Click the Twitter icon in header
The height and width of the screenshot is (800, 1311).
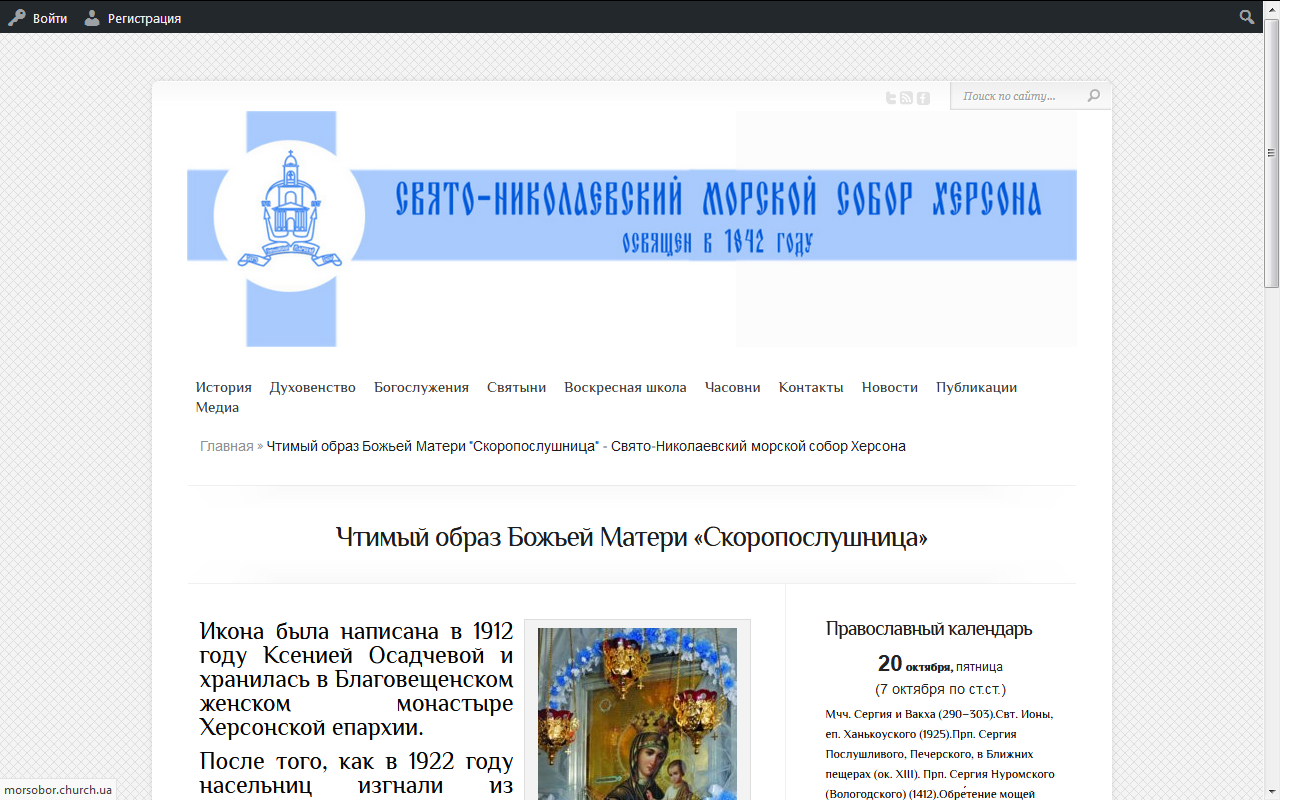[x=891, y=97]
